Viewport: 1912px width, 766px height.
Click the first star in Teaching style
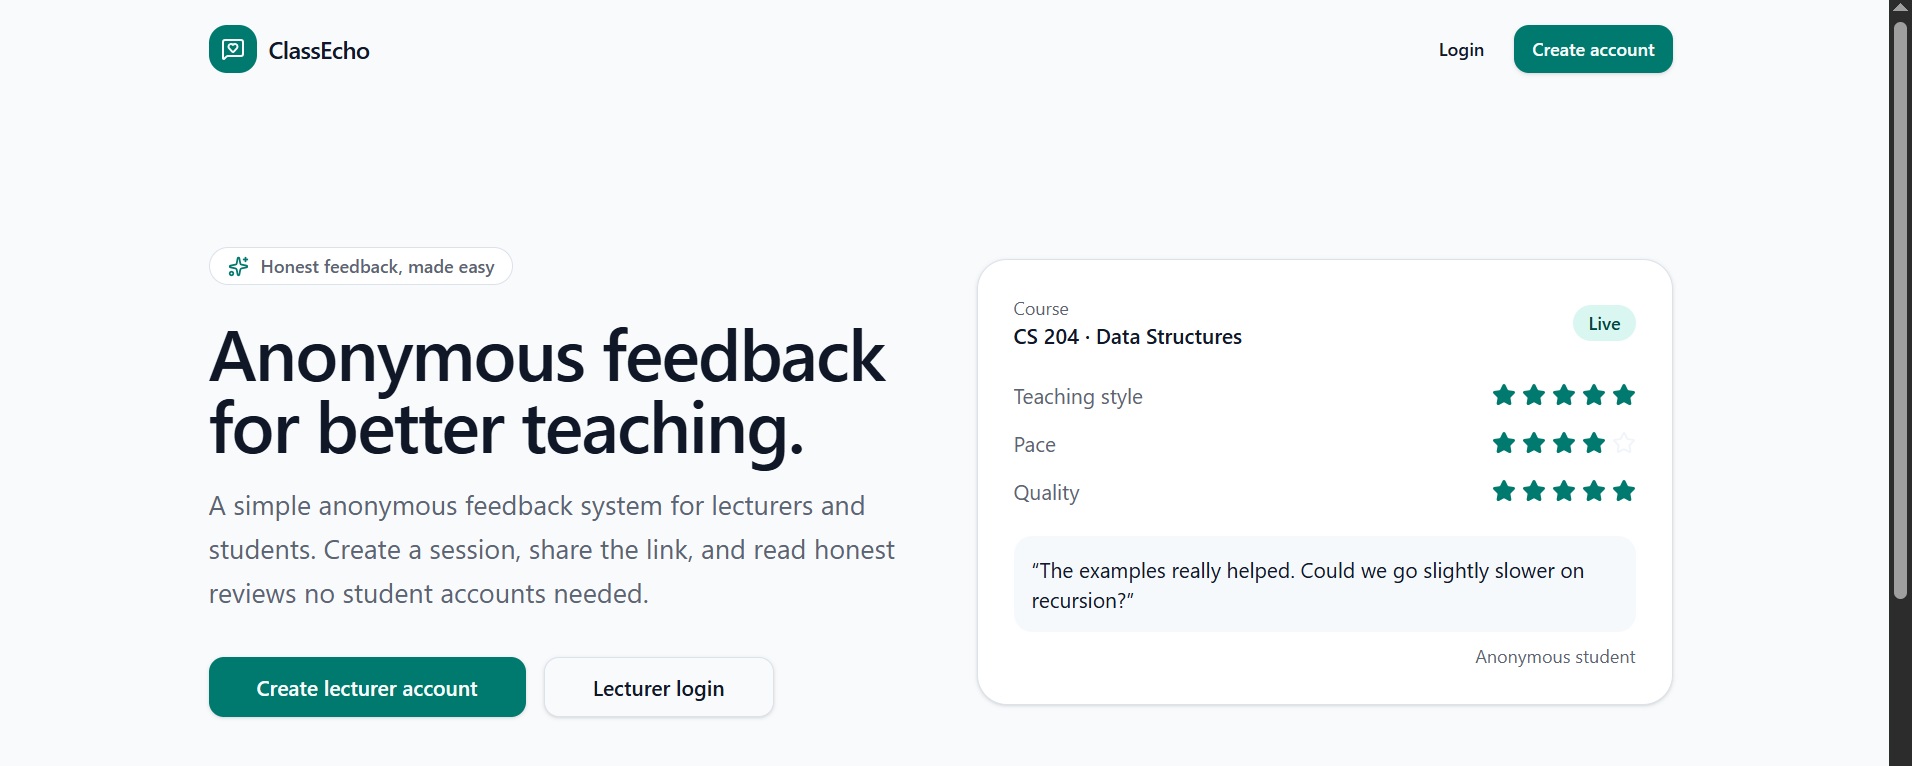[1503, 395]
